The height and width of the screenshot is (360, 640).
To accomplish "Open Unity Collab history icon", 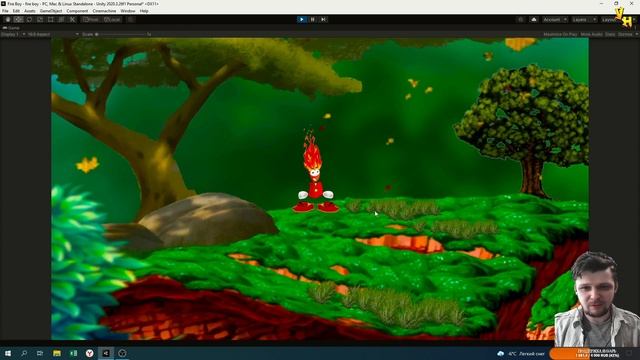I will (520, 19).
